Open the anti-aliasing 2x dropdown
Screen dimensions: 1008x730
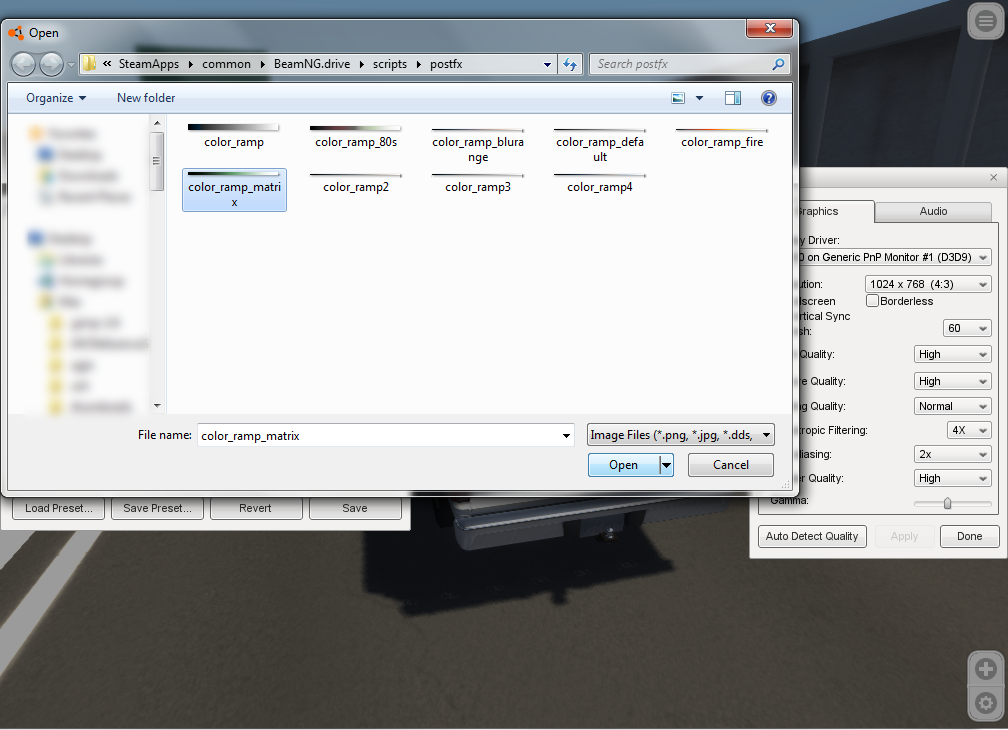[x=952, y=454]
